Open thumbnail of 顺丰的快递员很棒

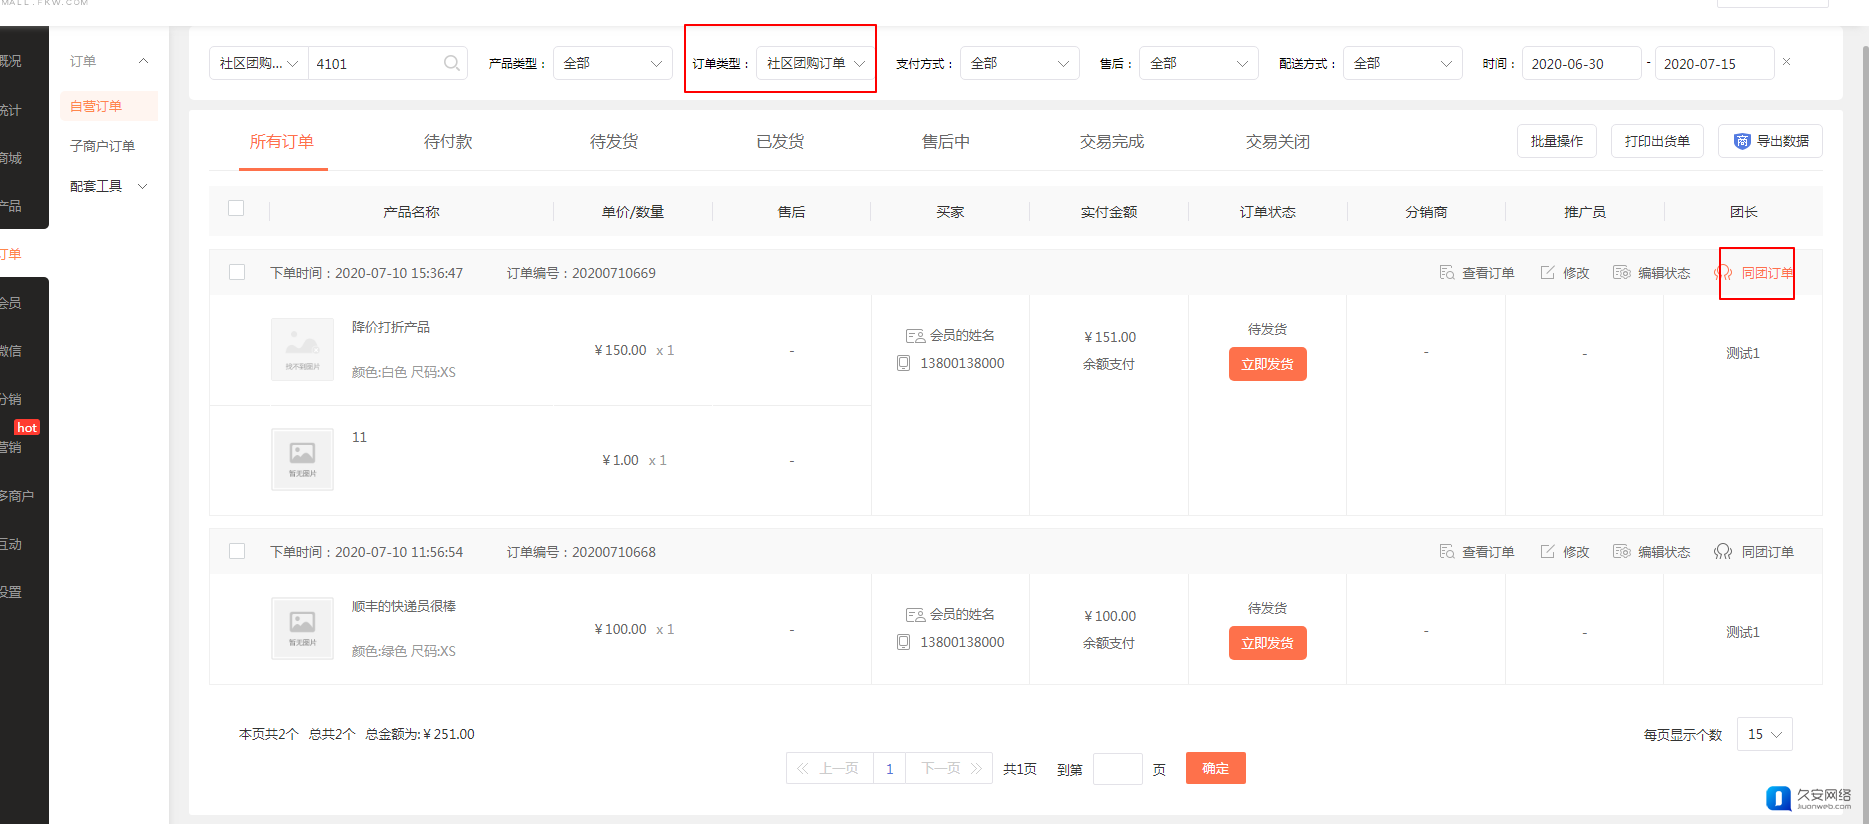(x=302, y=628)
